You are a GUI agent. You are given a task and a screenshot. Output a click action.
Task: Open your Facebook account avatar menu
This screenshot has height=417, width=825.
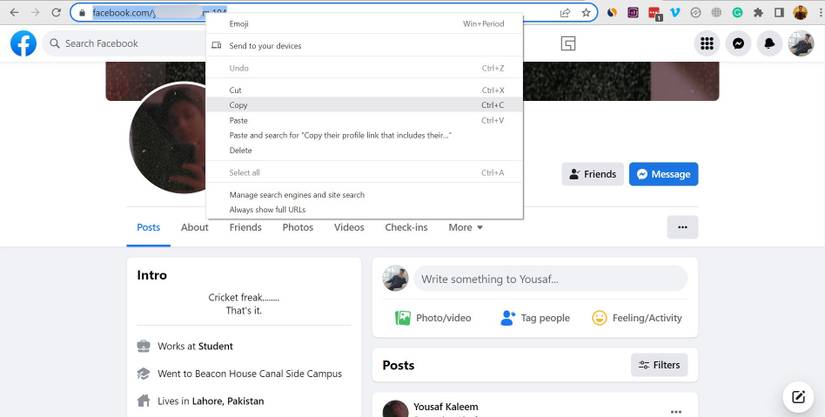pos(801,44)
